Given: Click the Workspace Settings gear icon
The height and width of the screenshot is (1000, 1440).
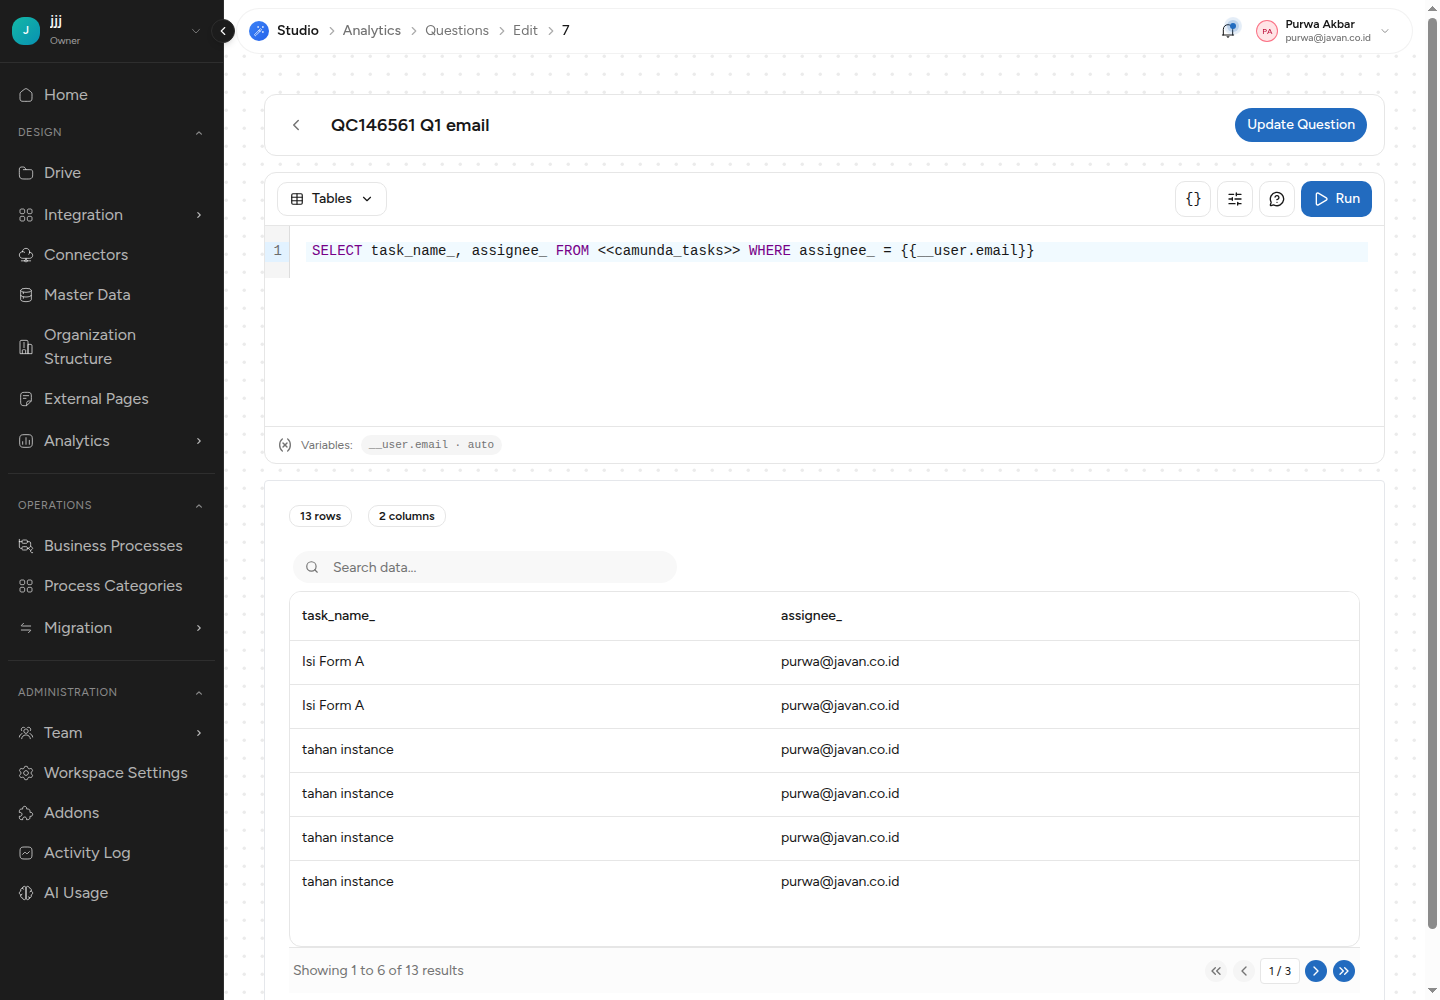Looking at the screenshot, I should coord(26,773).
